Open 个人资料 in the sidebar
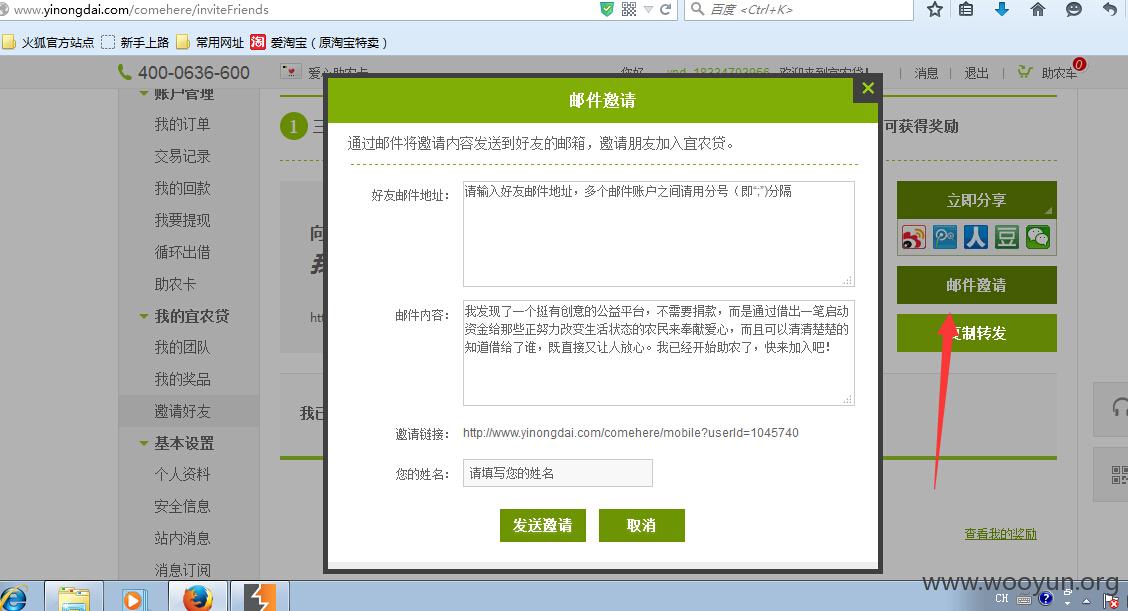 (182, 474)
